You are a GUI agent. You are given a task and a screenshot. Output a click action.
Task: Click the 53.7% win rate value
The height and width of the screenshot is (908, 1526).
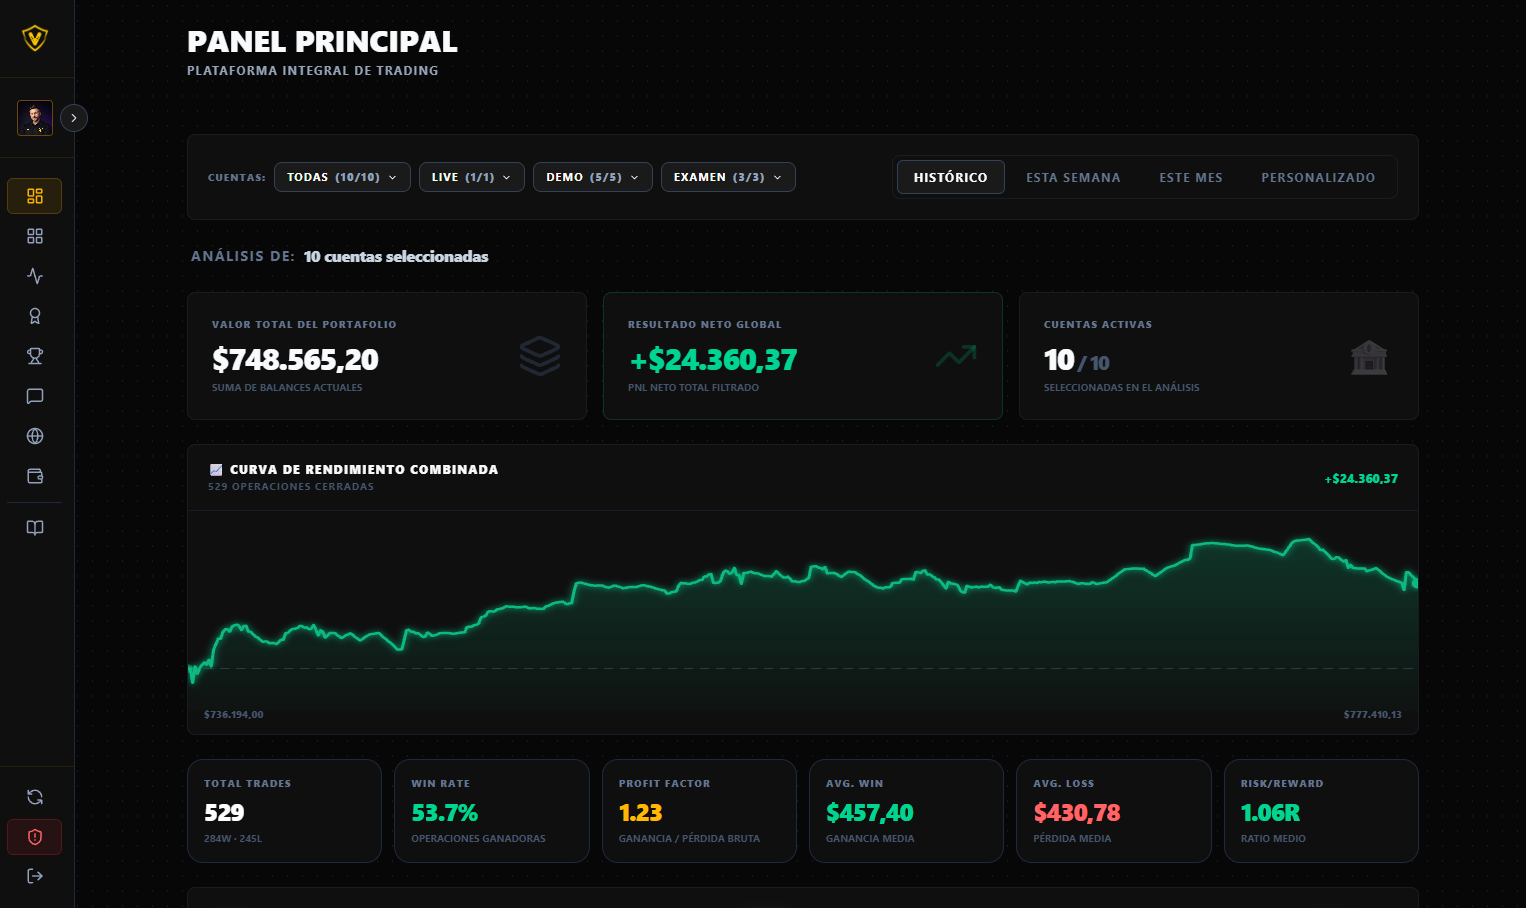click(x=445, y=813)
